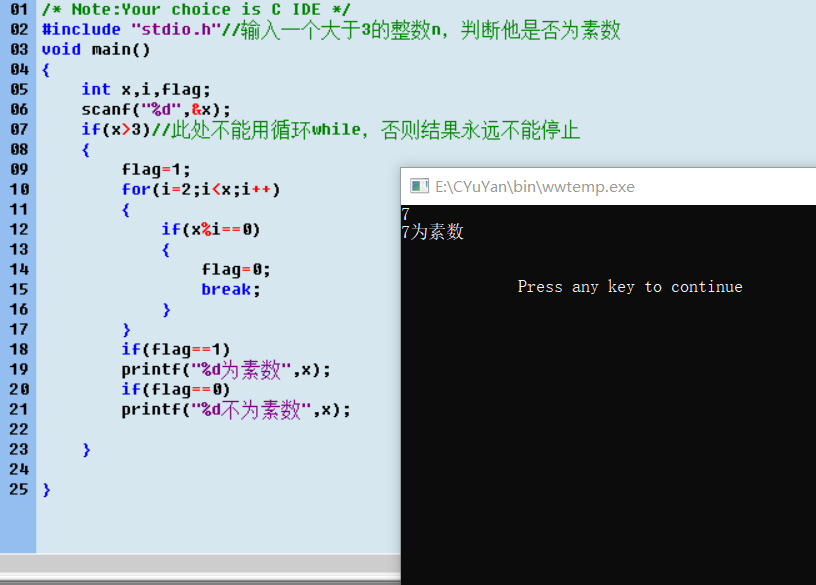Click the 'if(x>3)' line with comment

(x=330, y=130)
